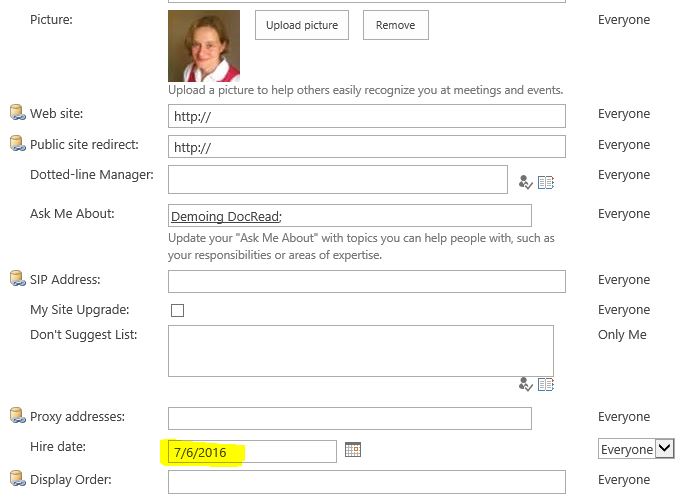Click the Dotted-line Manager input box
The image size is (697, 501).
click(x=338, y=180)
